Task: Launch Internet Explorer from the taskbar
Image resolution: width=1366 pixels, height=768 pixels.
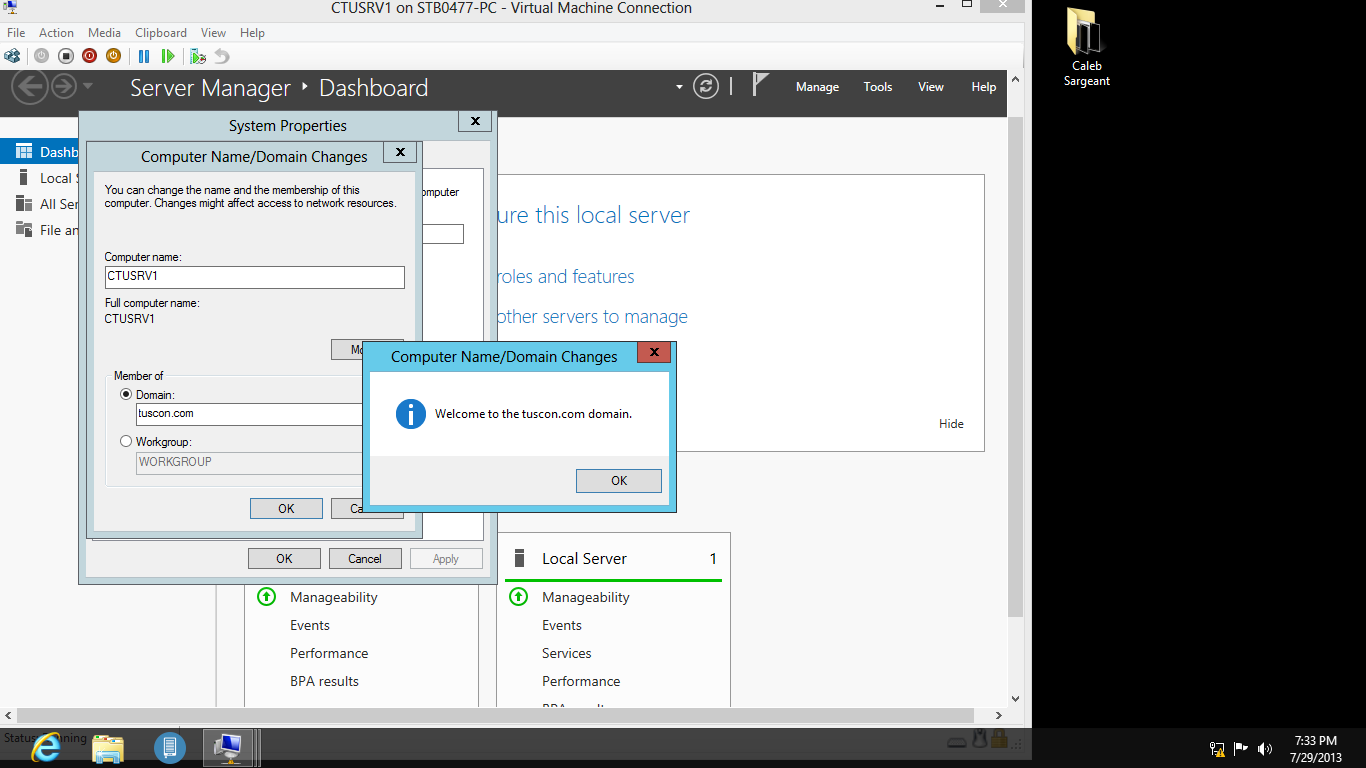Action: (46, 747)
